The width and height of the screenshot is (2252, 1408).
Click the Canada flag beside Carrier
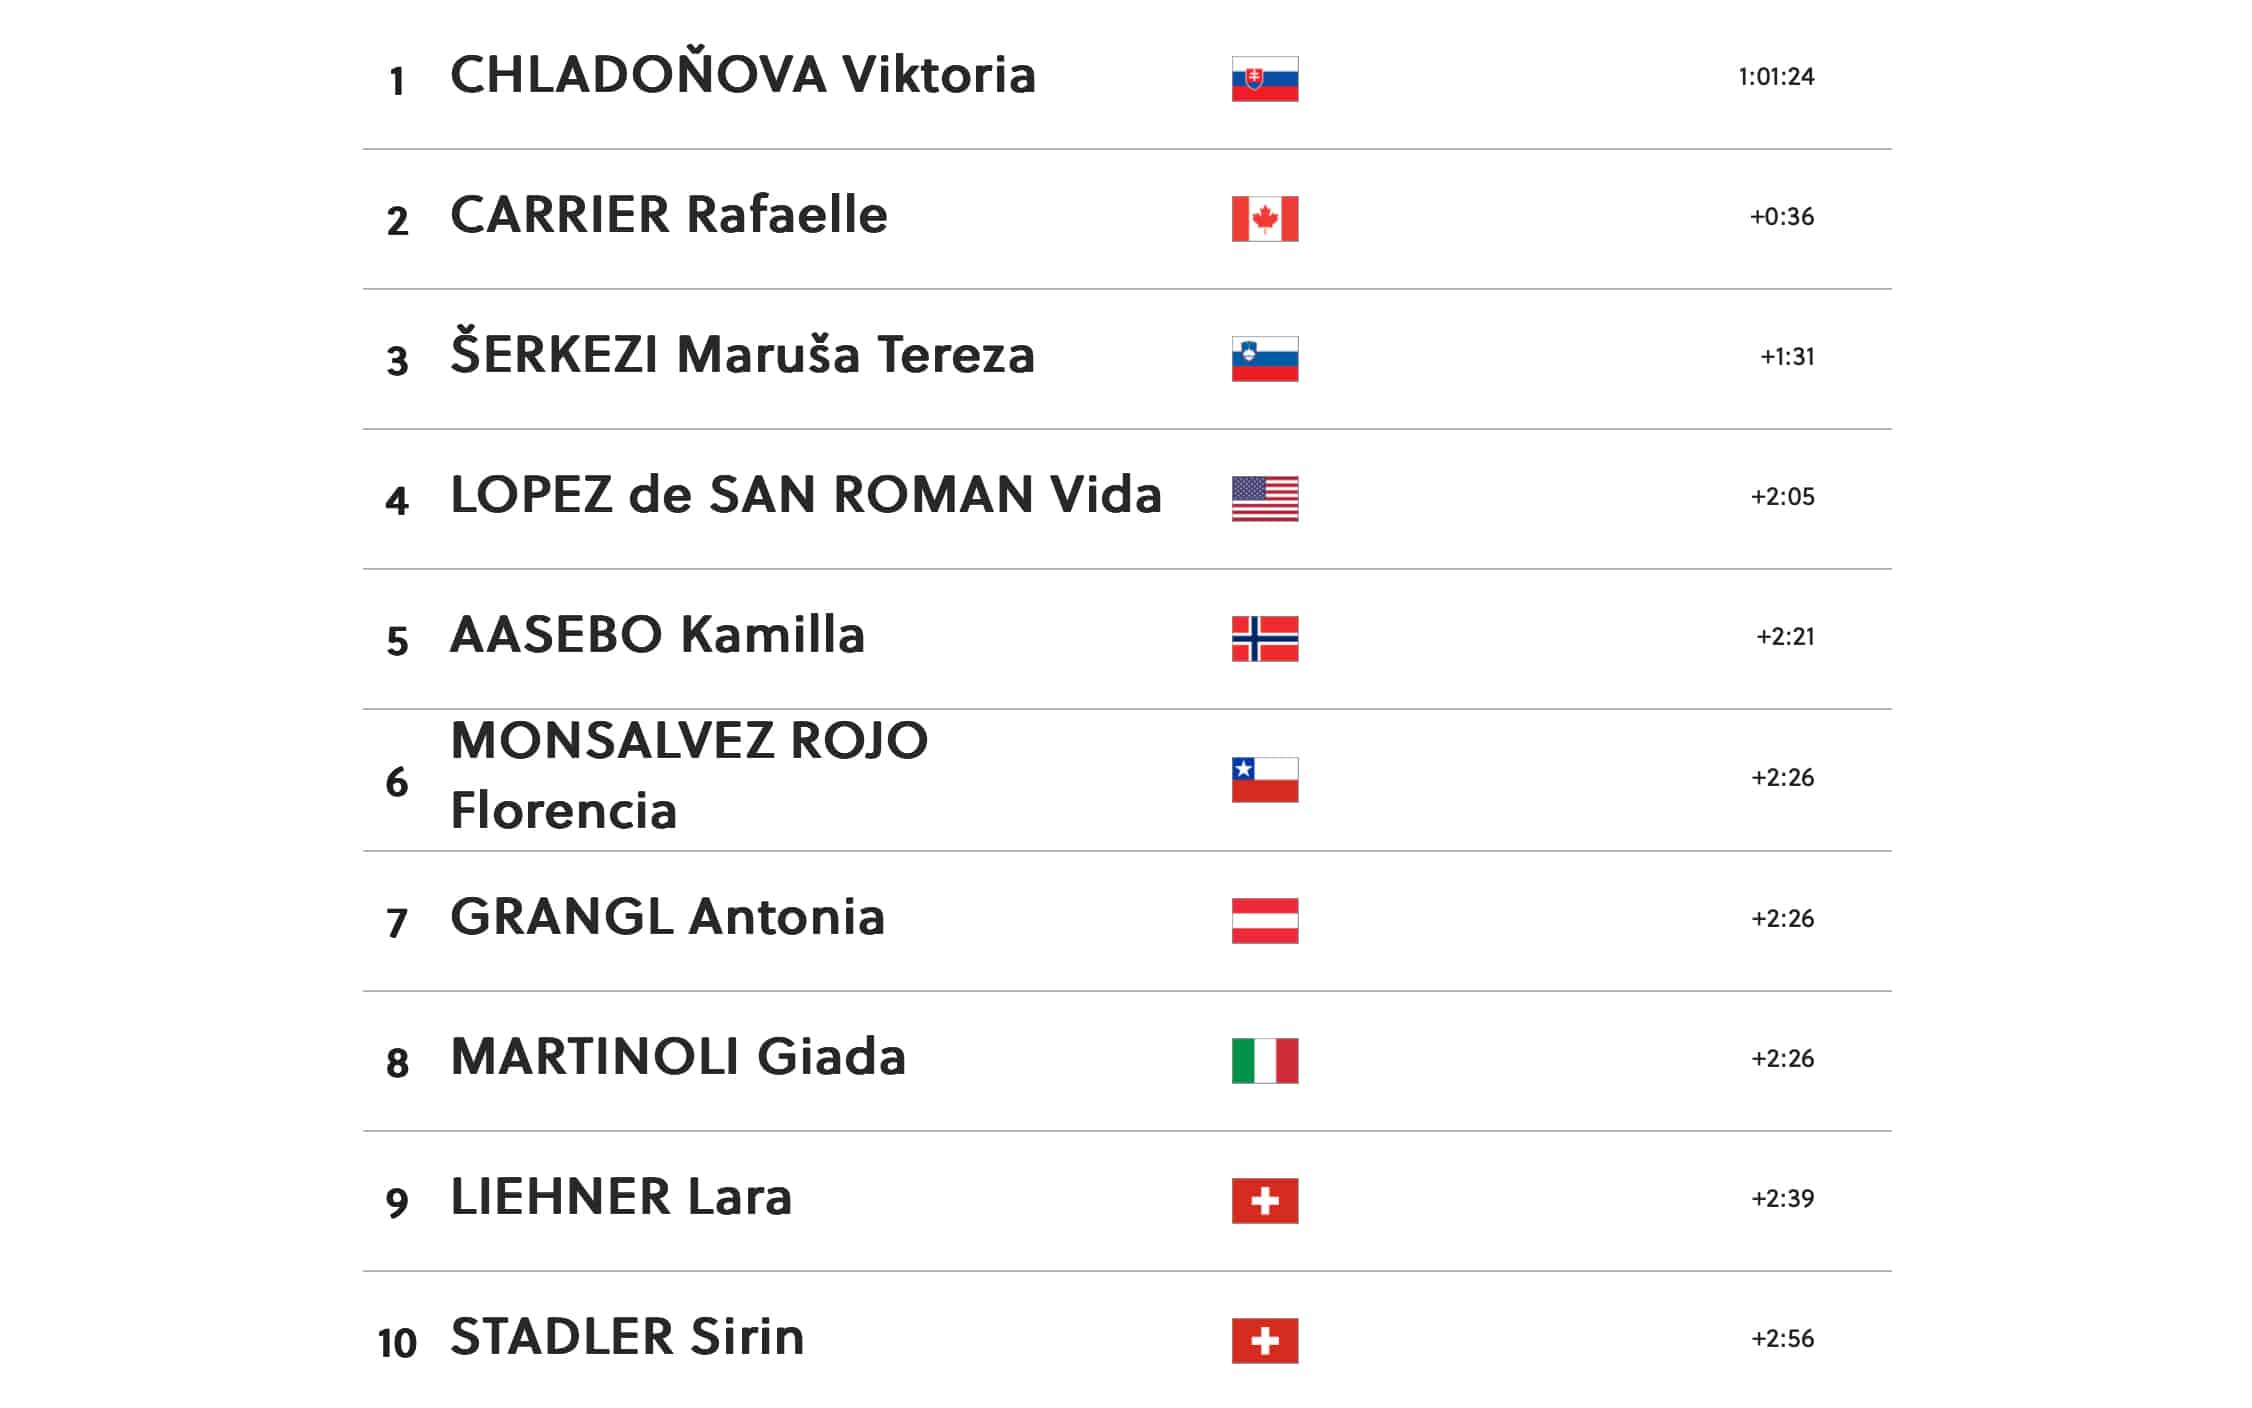1264,219
